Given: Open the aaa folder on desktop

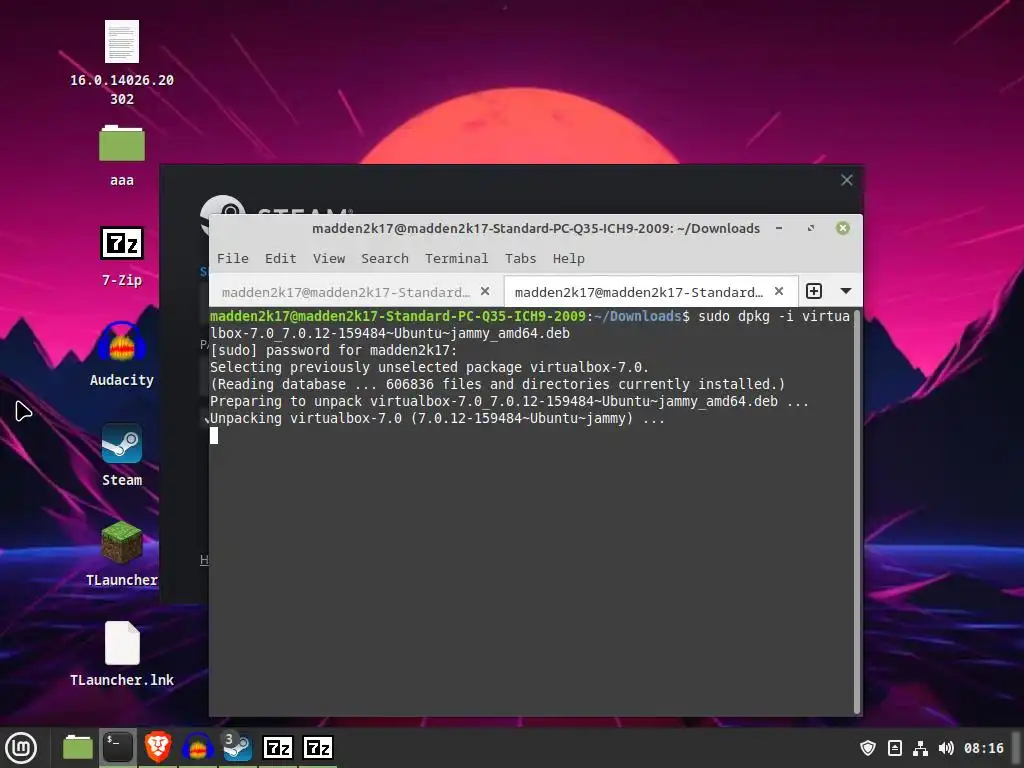Looking at the screenshot, I should pyautogui.click(x=121, y=143).
